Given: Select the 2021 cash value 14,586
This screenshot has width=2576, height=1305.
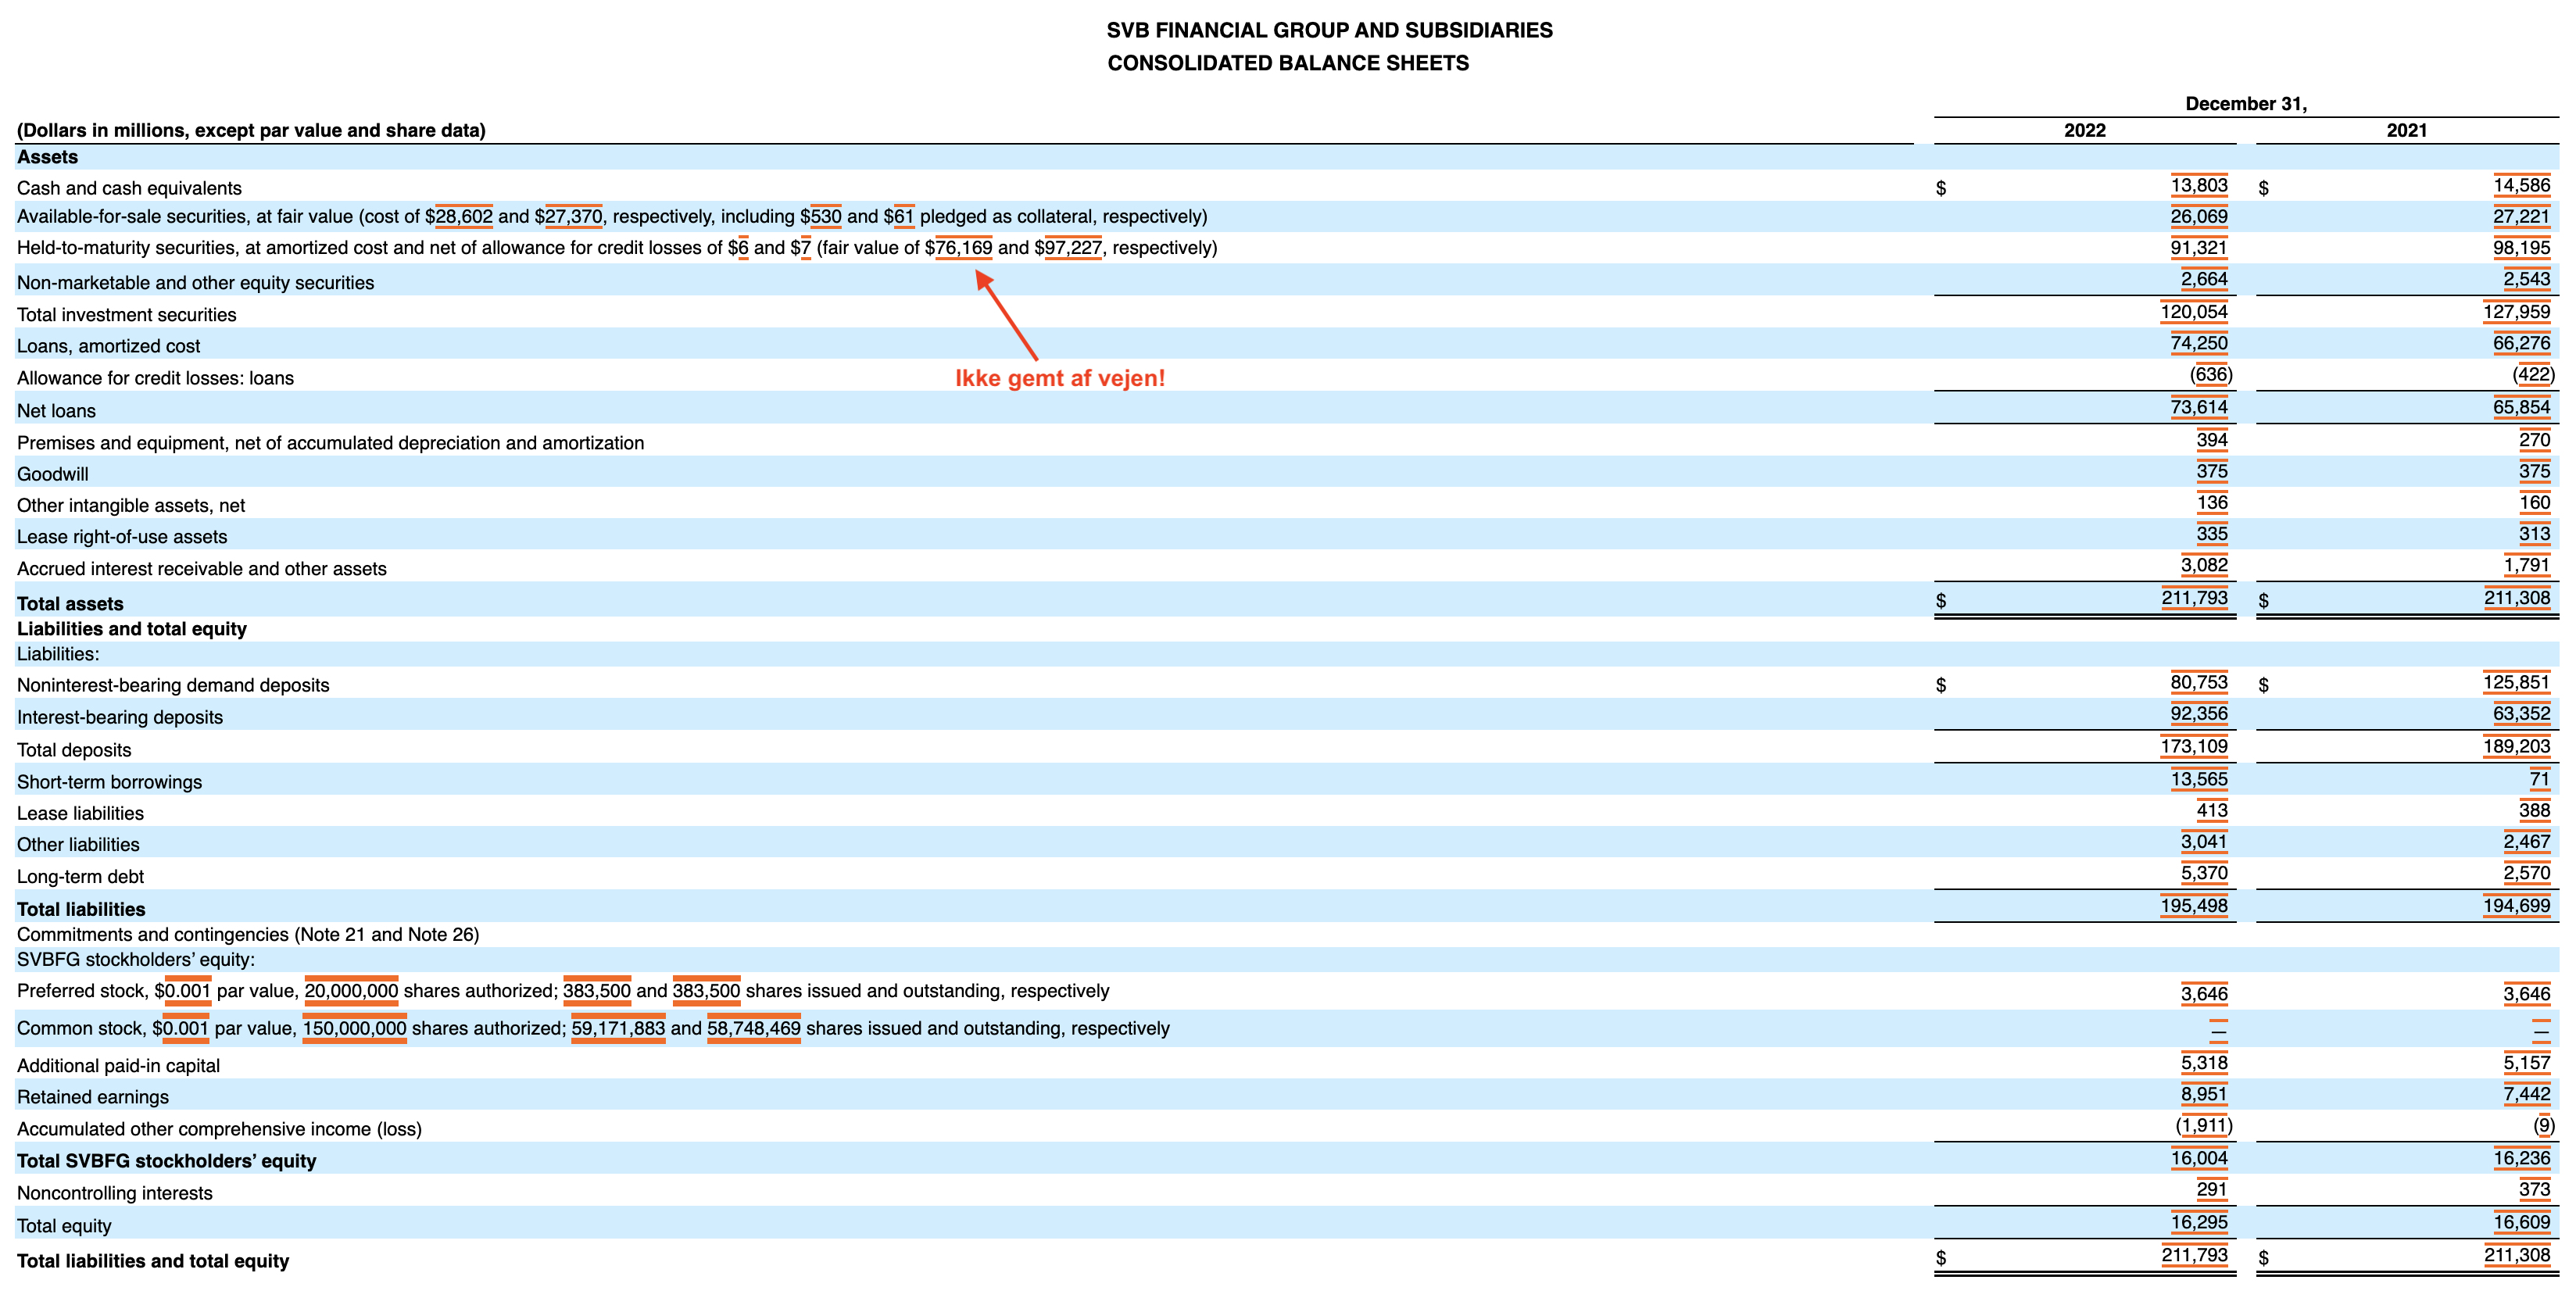Looking at the screenshot, I should [2521, 186].
